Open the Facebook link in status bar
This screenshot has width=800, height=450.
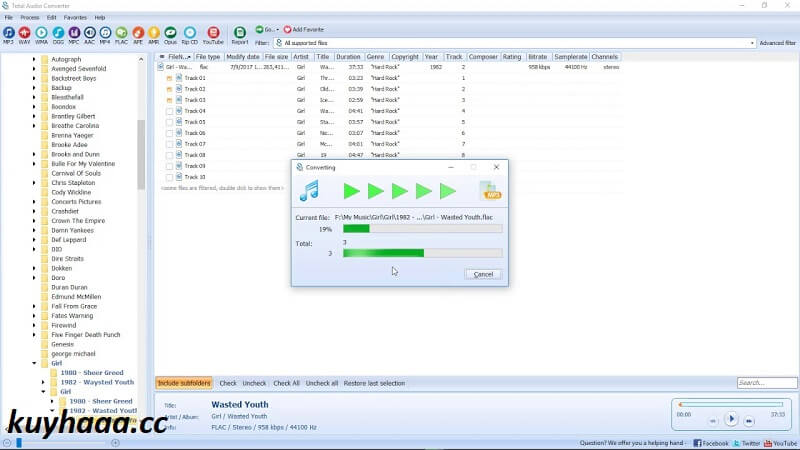tap(711, 443)
